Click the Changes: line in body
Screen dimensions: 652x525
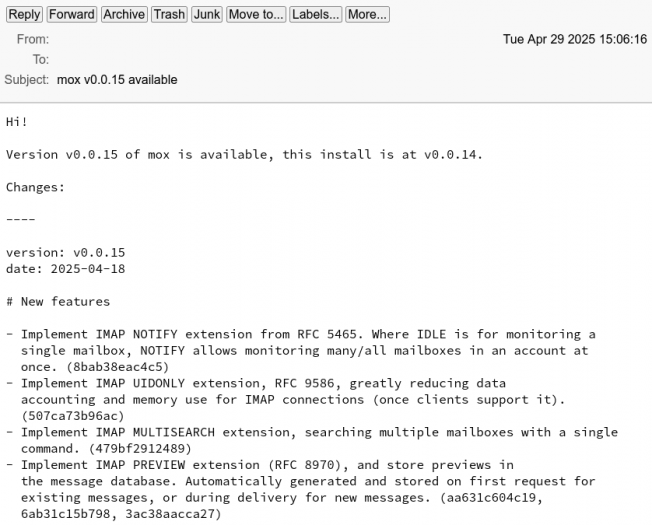[35, 187]
